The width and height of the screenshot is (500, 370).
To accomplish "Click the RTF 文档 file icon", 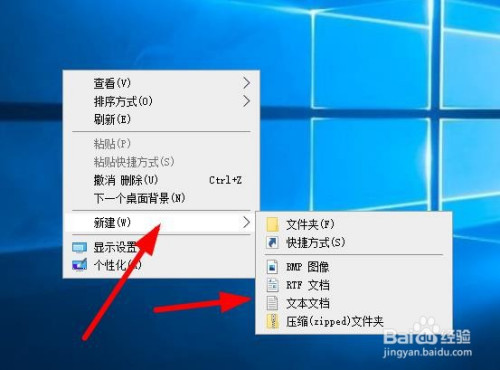I will [x=272, y=285].
